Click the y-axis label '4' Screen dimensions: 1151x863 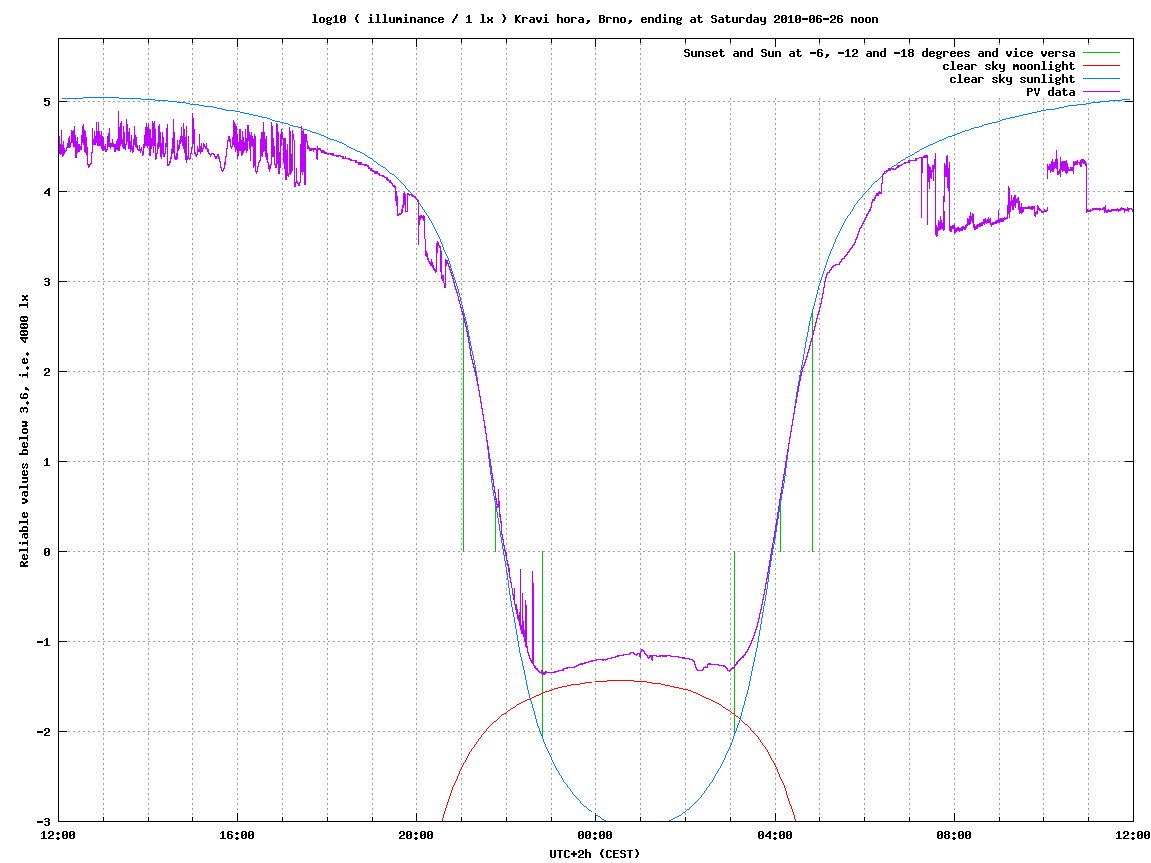pyautogui.click(x=47, y=192)
